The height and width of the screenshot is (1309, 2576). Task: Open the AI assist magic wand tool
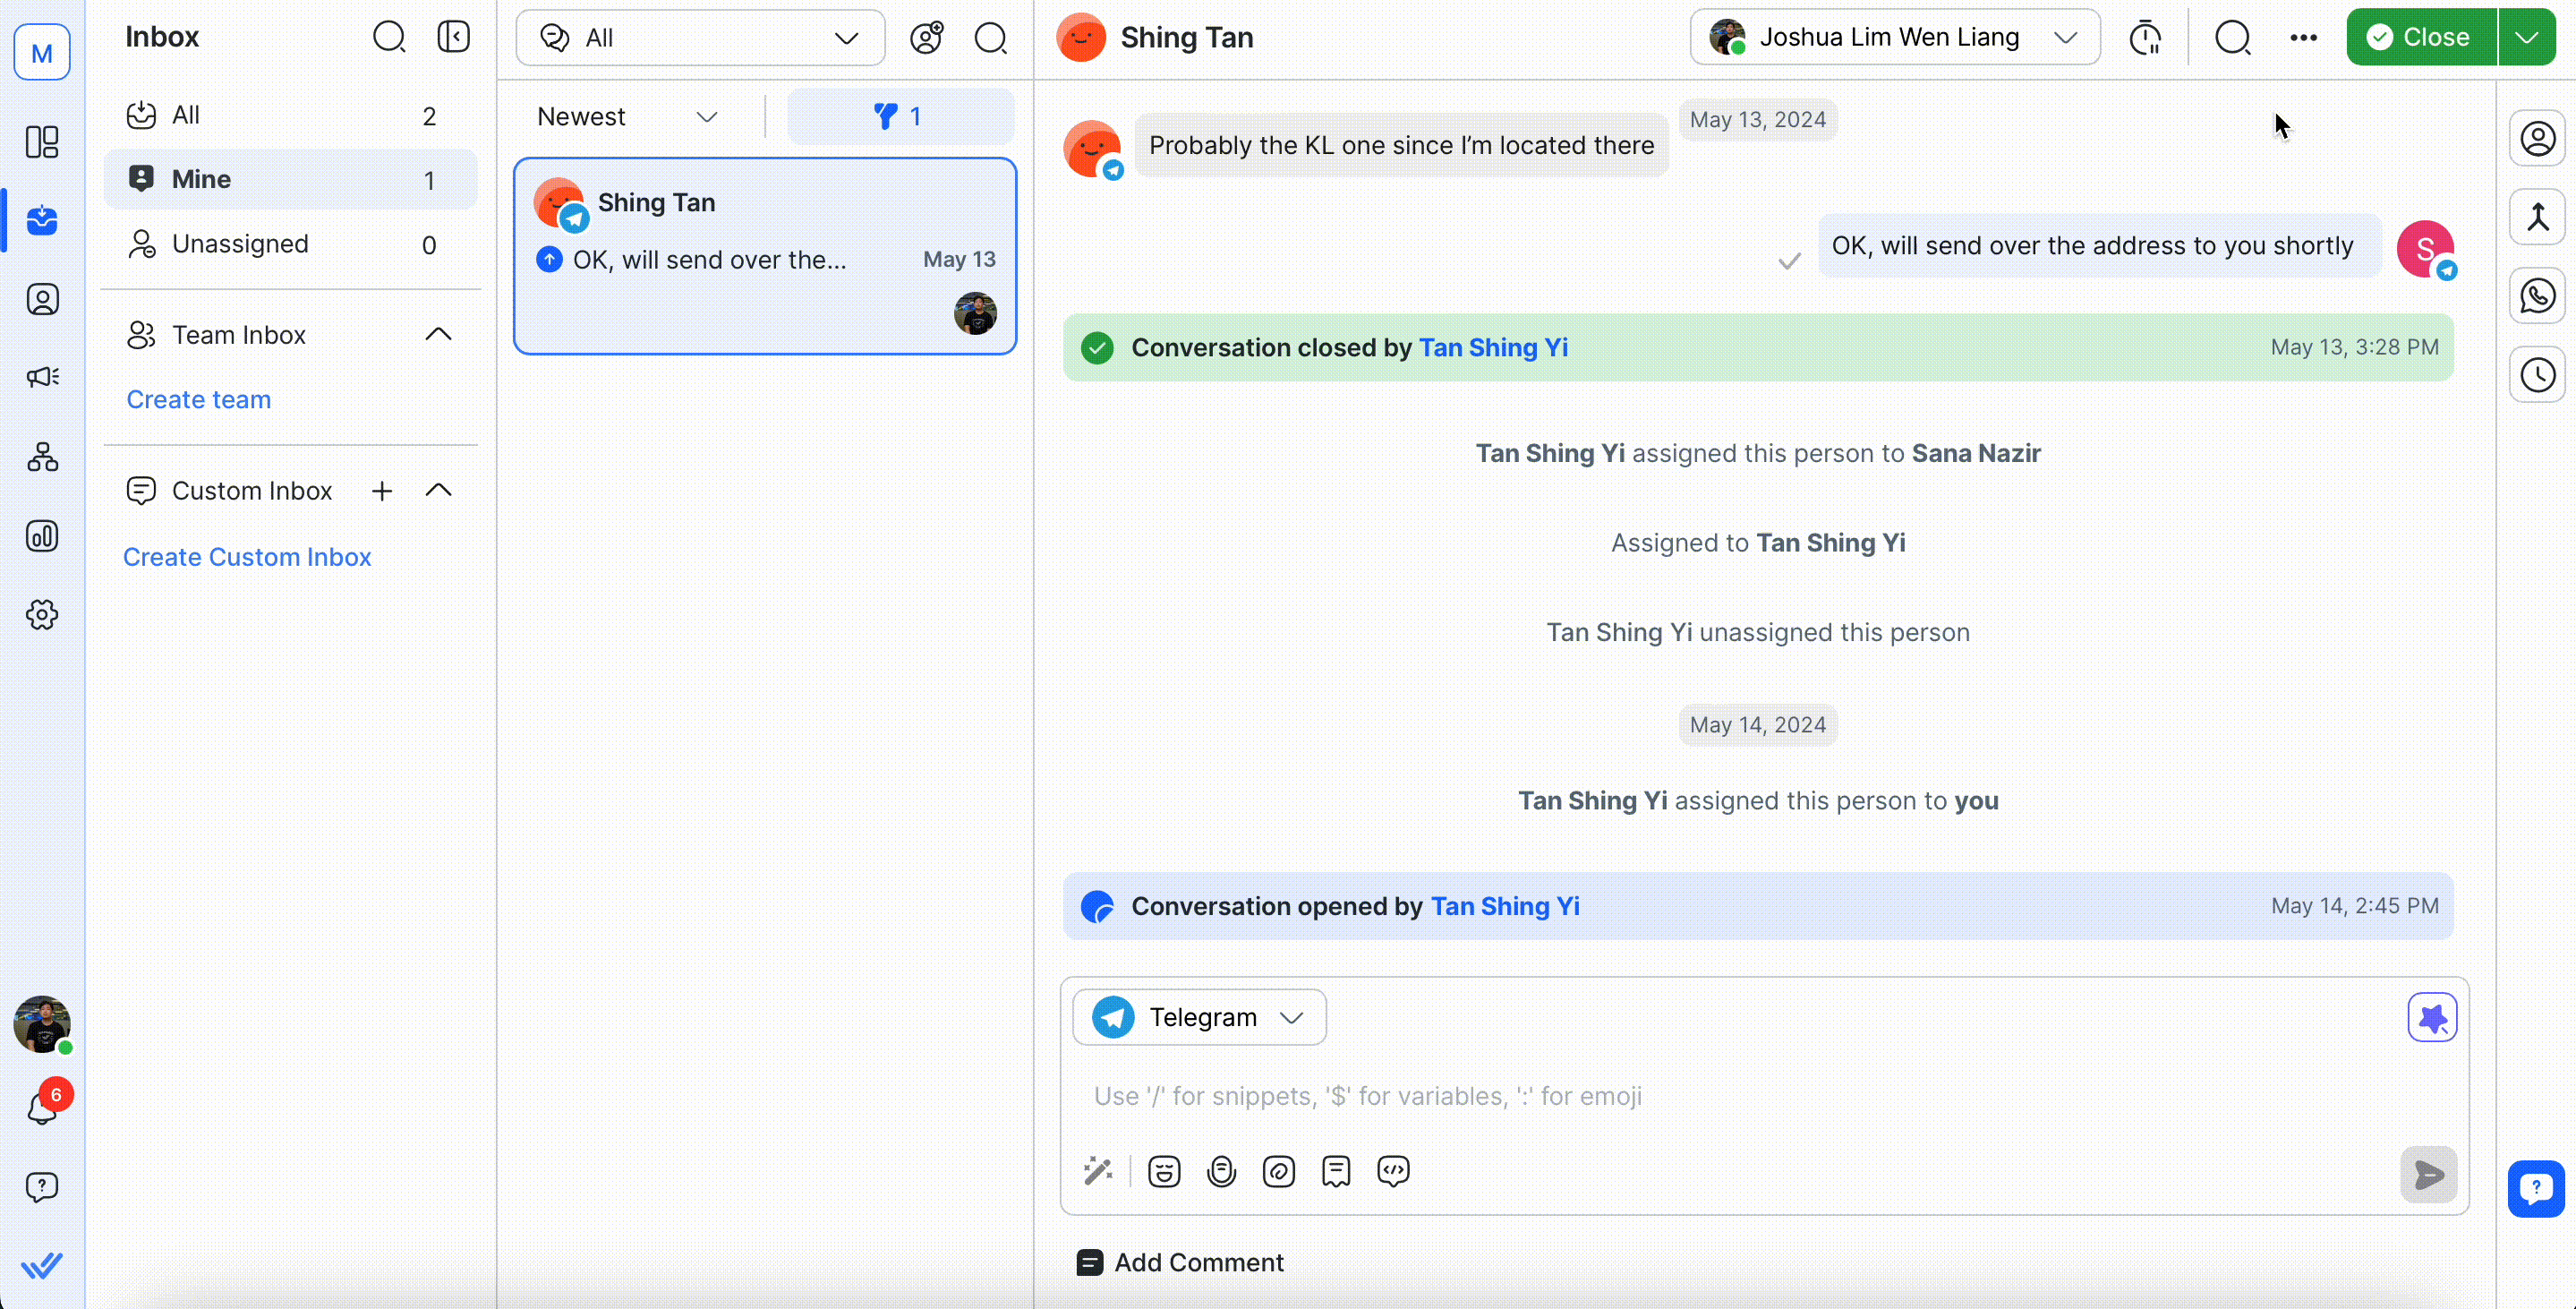click(x=1098, y=1170)
